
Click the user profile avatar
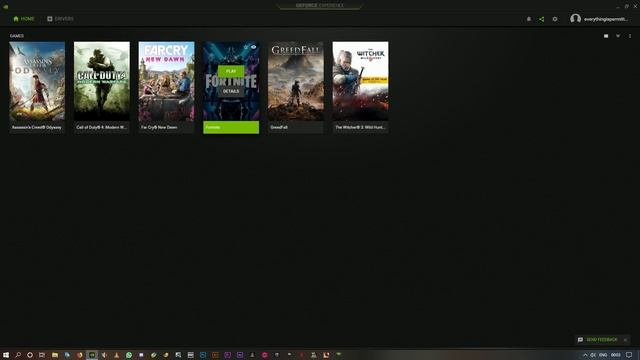(576, 19)
